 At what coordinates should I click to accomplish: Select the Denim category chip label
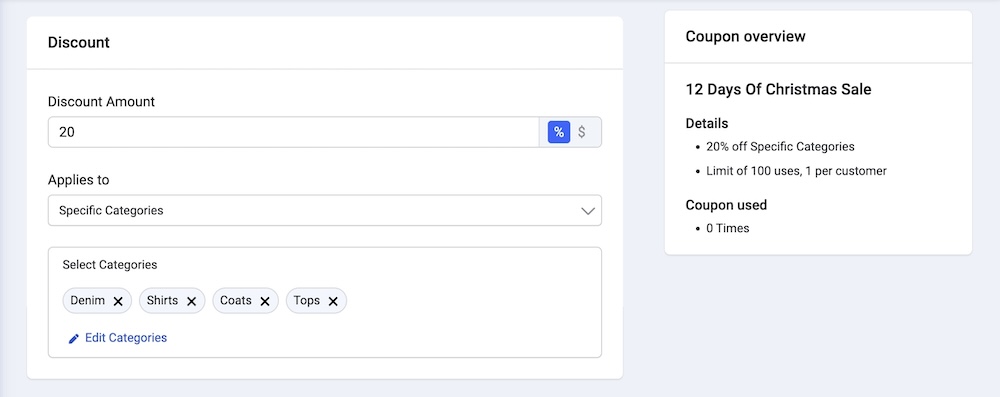(87, 300)
